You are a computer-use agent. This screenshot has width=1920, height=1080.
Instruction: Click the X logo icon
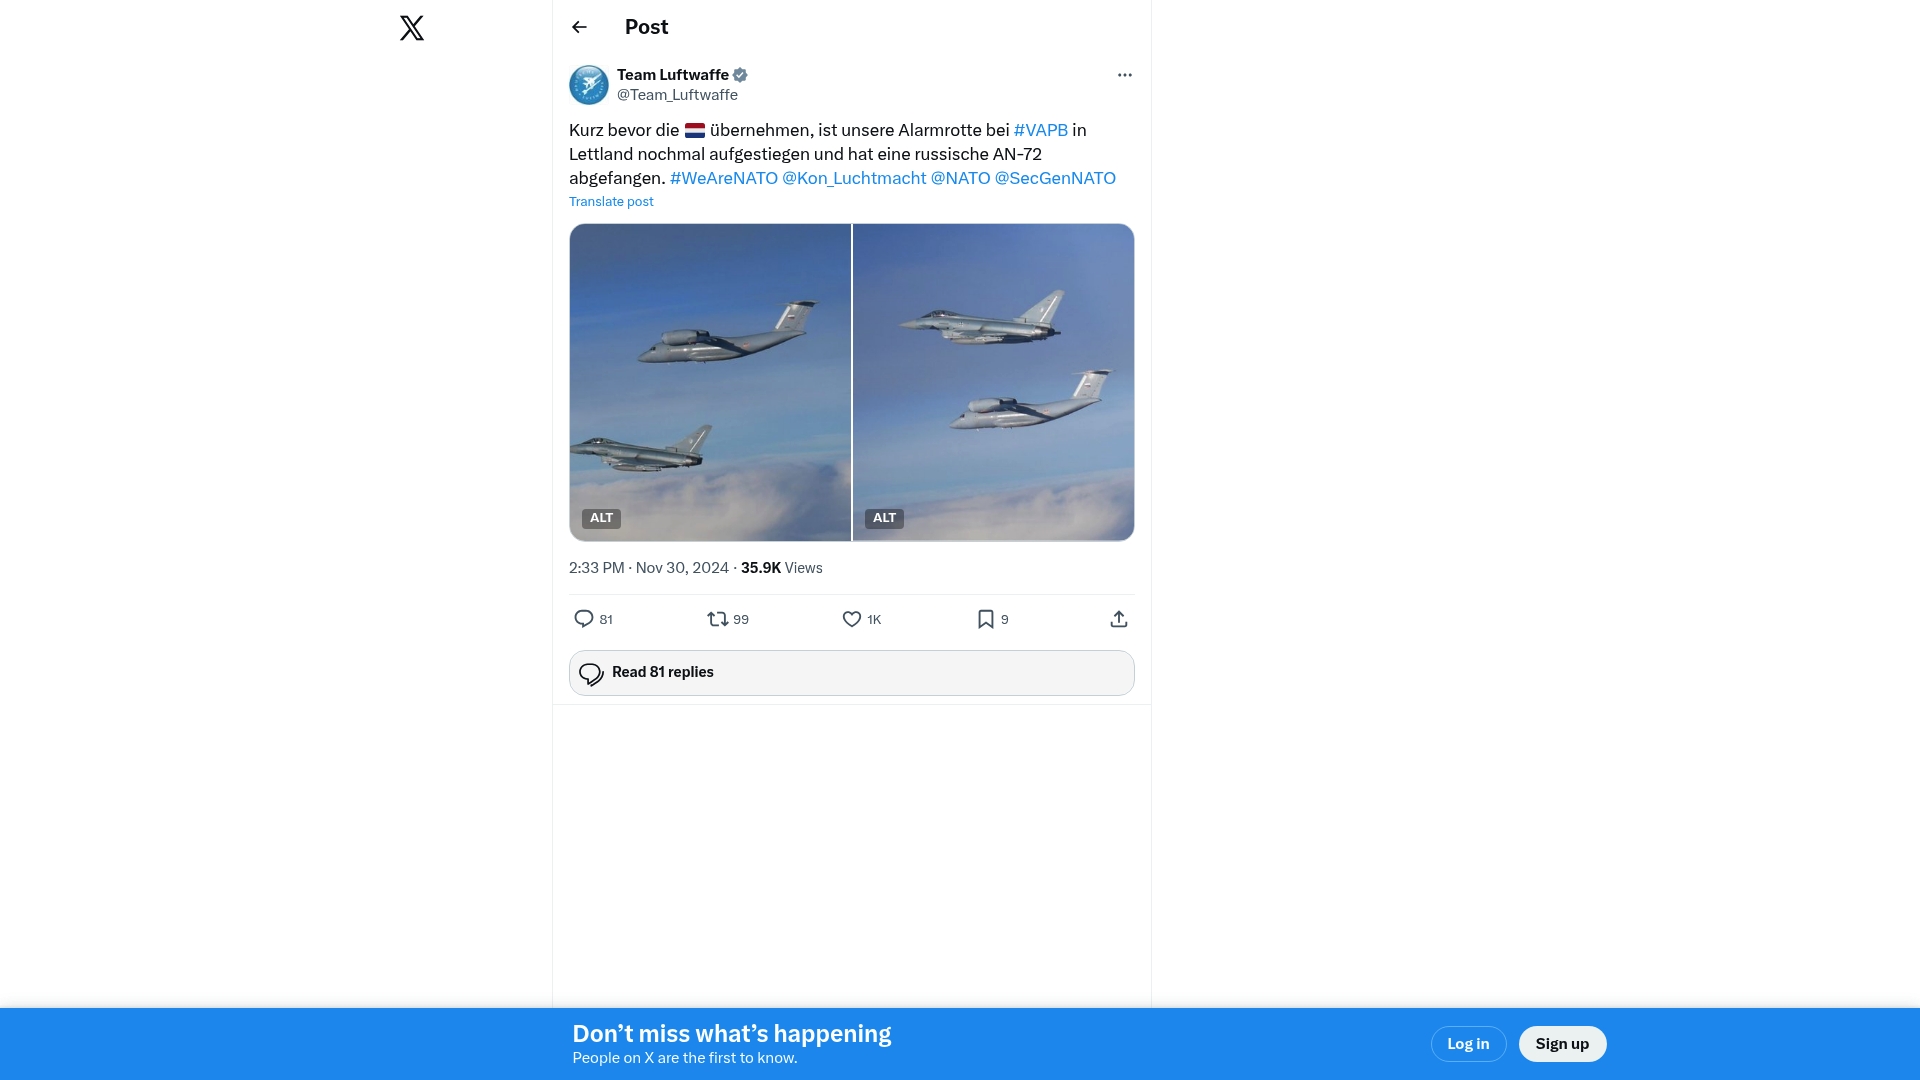coord(412,28)
